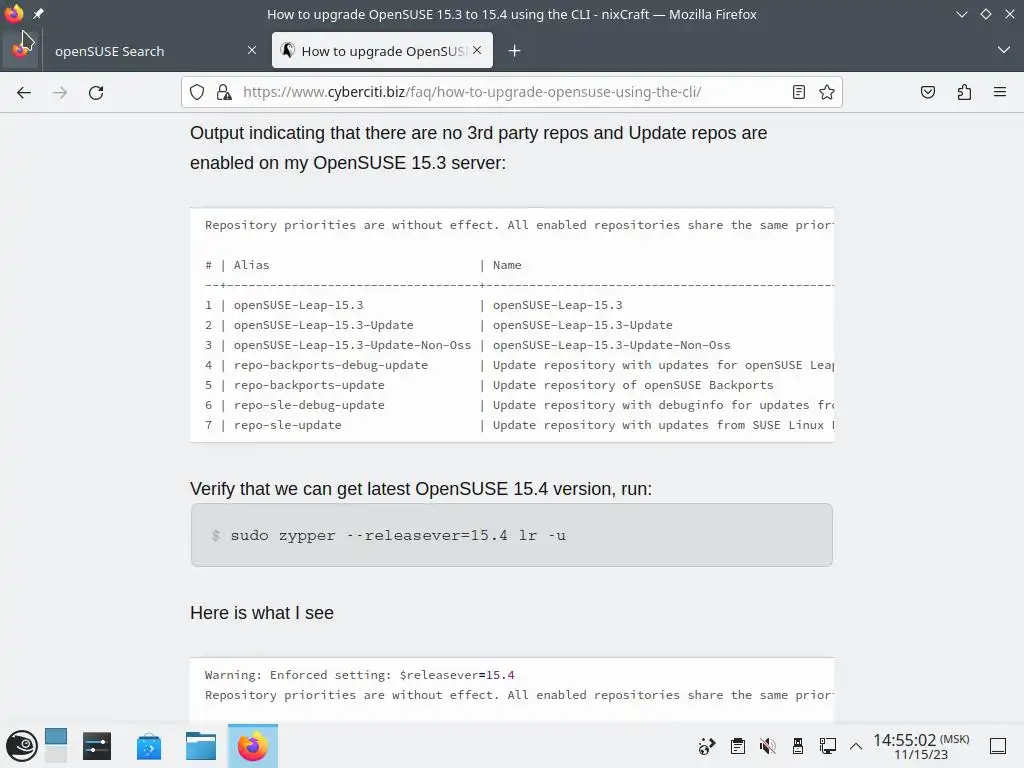Open the tracking protection shield

click(197, 92)
